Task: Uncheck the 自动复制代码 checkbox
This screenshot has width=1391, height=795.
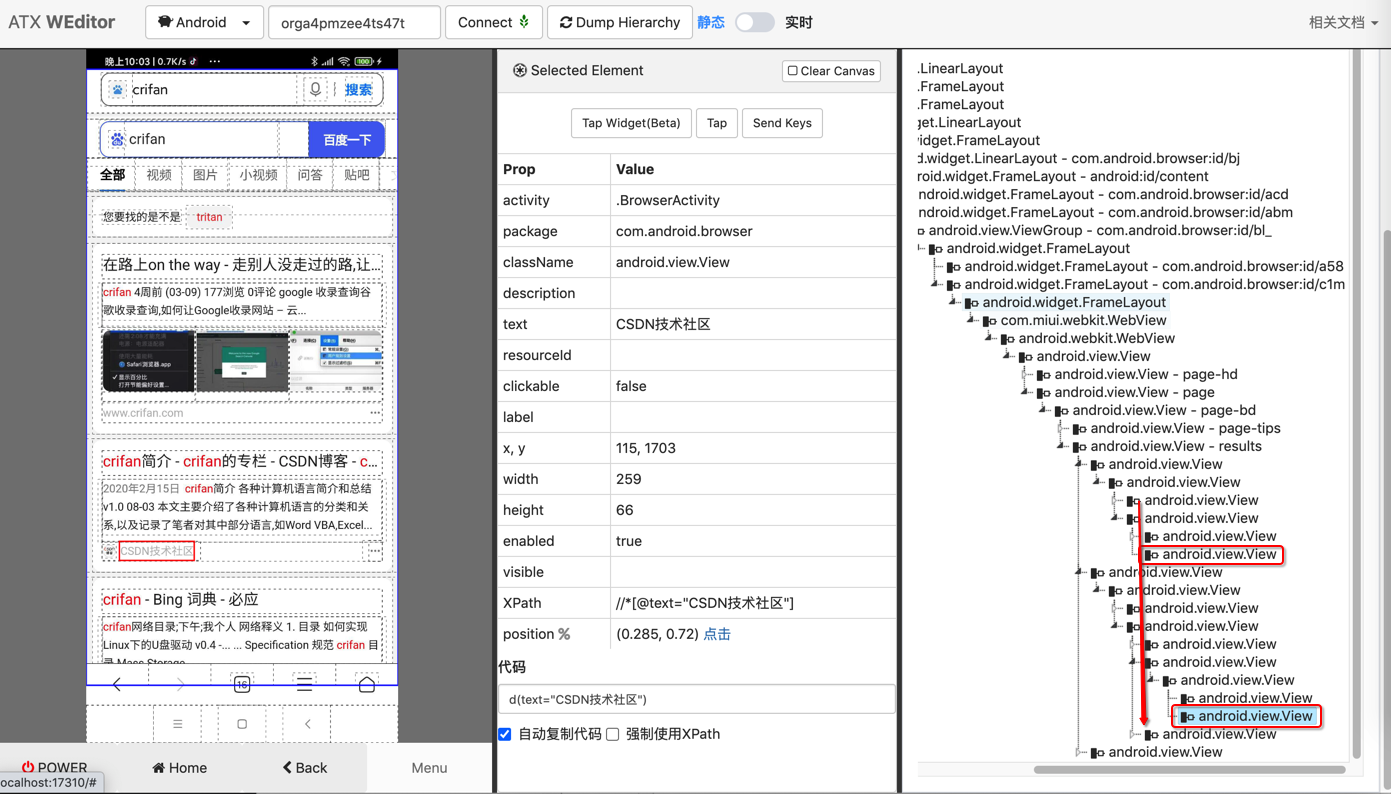Action: [x=505, y=734]
